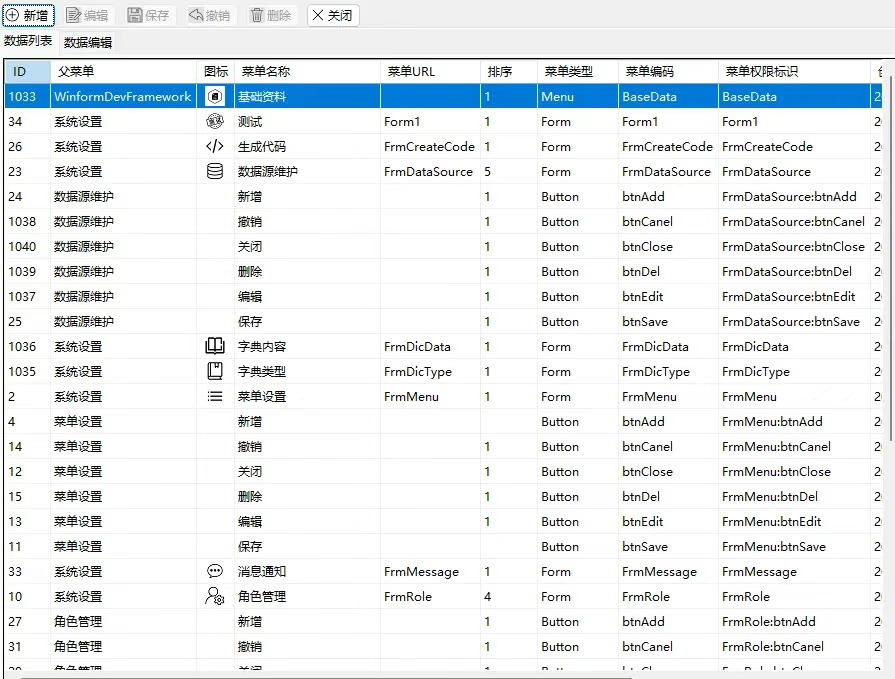Click the FrmMenu:btnEdit permission cell
The image size is (895, 679).
click(794, 522)
